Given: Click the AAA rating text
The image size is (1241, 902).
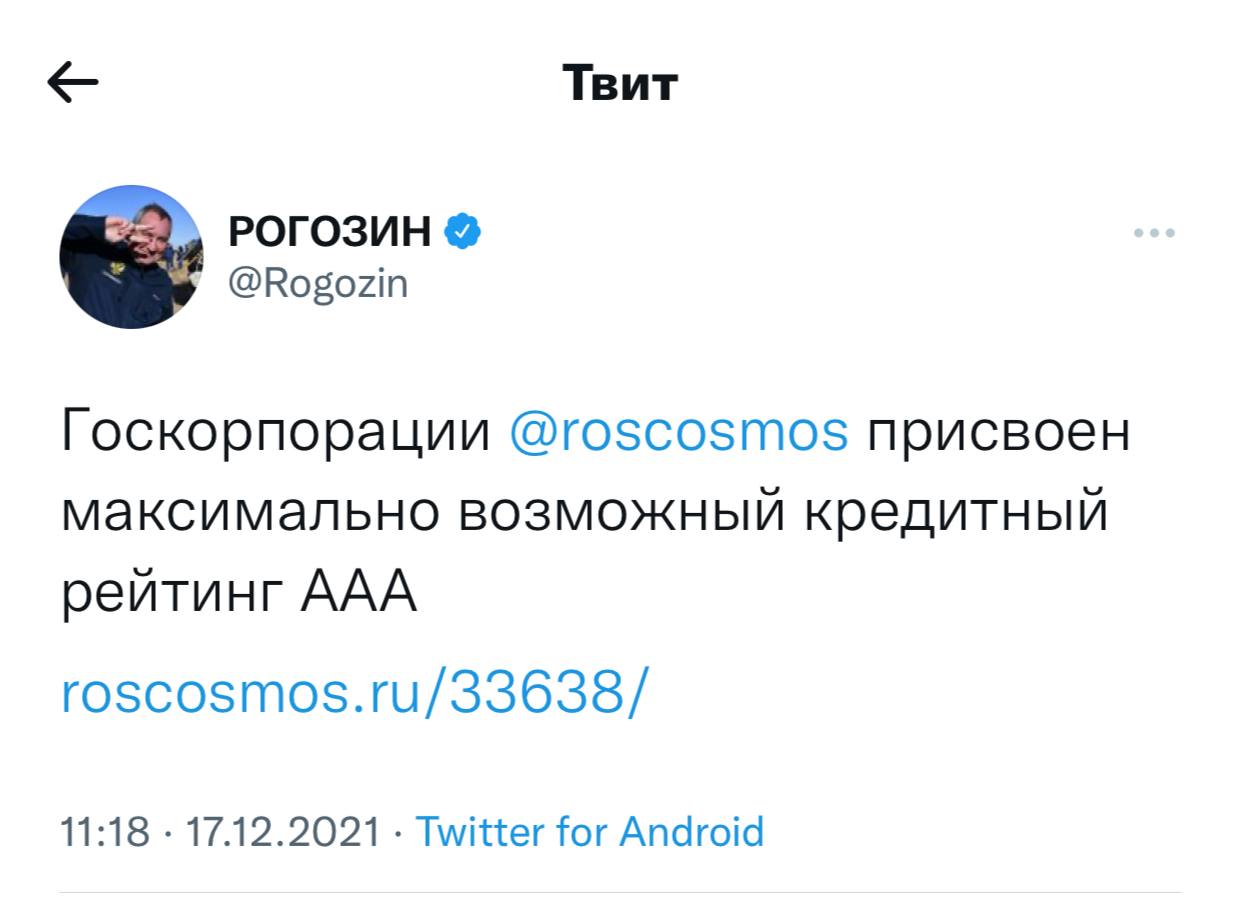Looking at the screenshot, I should 355,594.
